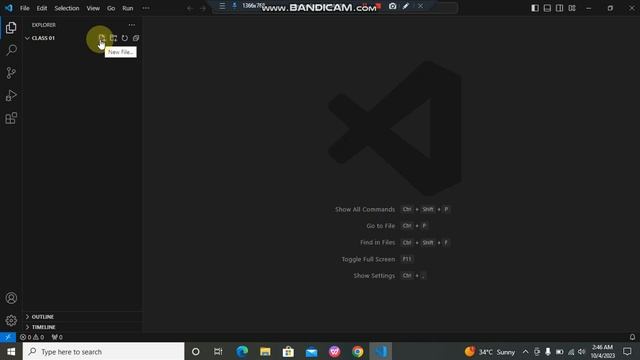This screenshot has width=640, height=360.
Task: Open the Selection menu
Action: 67,8
